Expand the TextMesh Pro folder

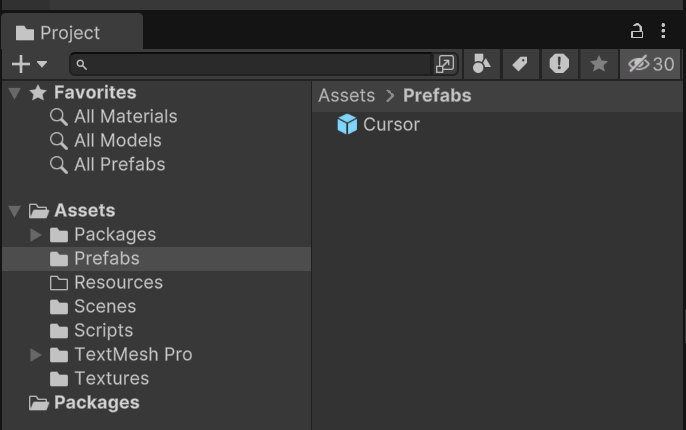[35, 355]
